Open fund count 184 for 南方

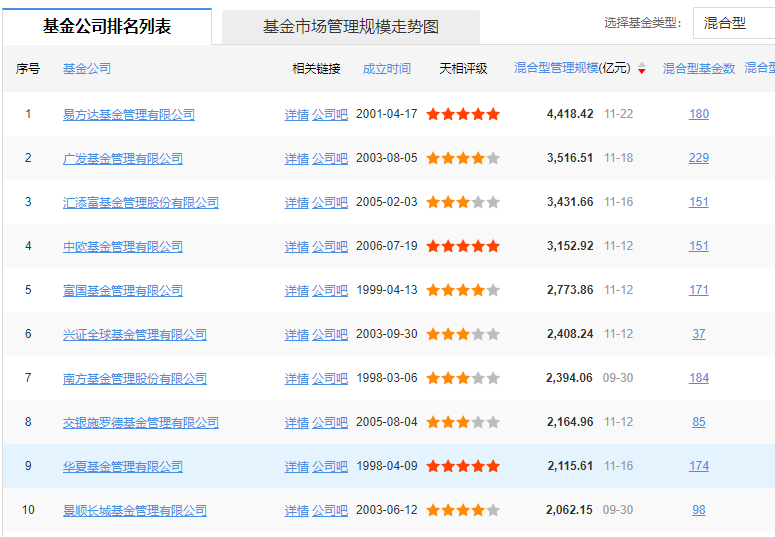(x=699, y=378)
